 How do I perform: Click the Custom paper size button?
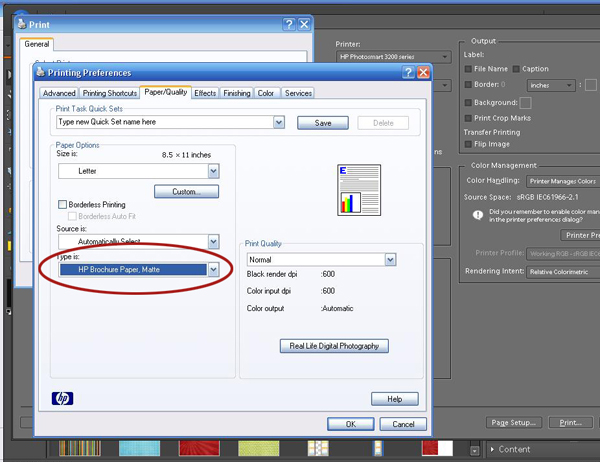[186, 191]
